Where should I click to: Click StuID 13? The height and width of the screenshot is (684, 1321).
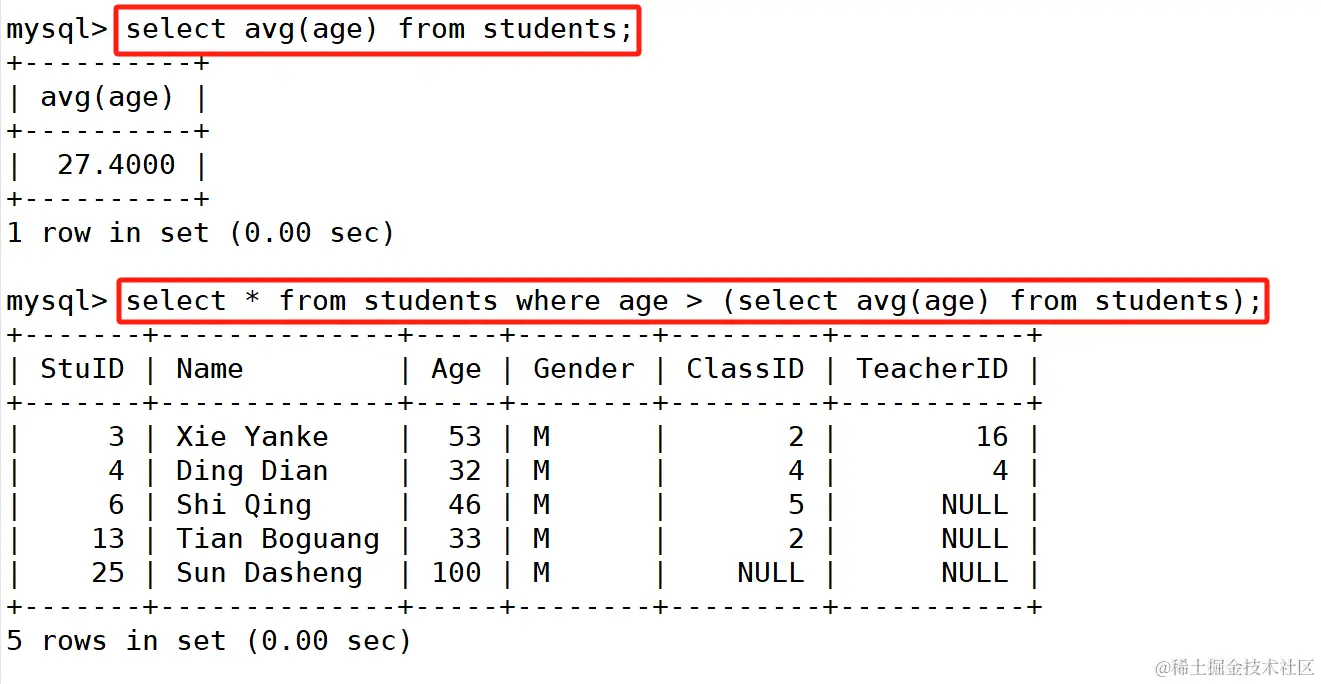tap(108, 539)
